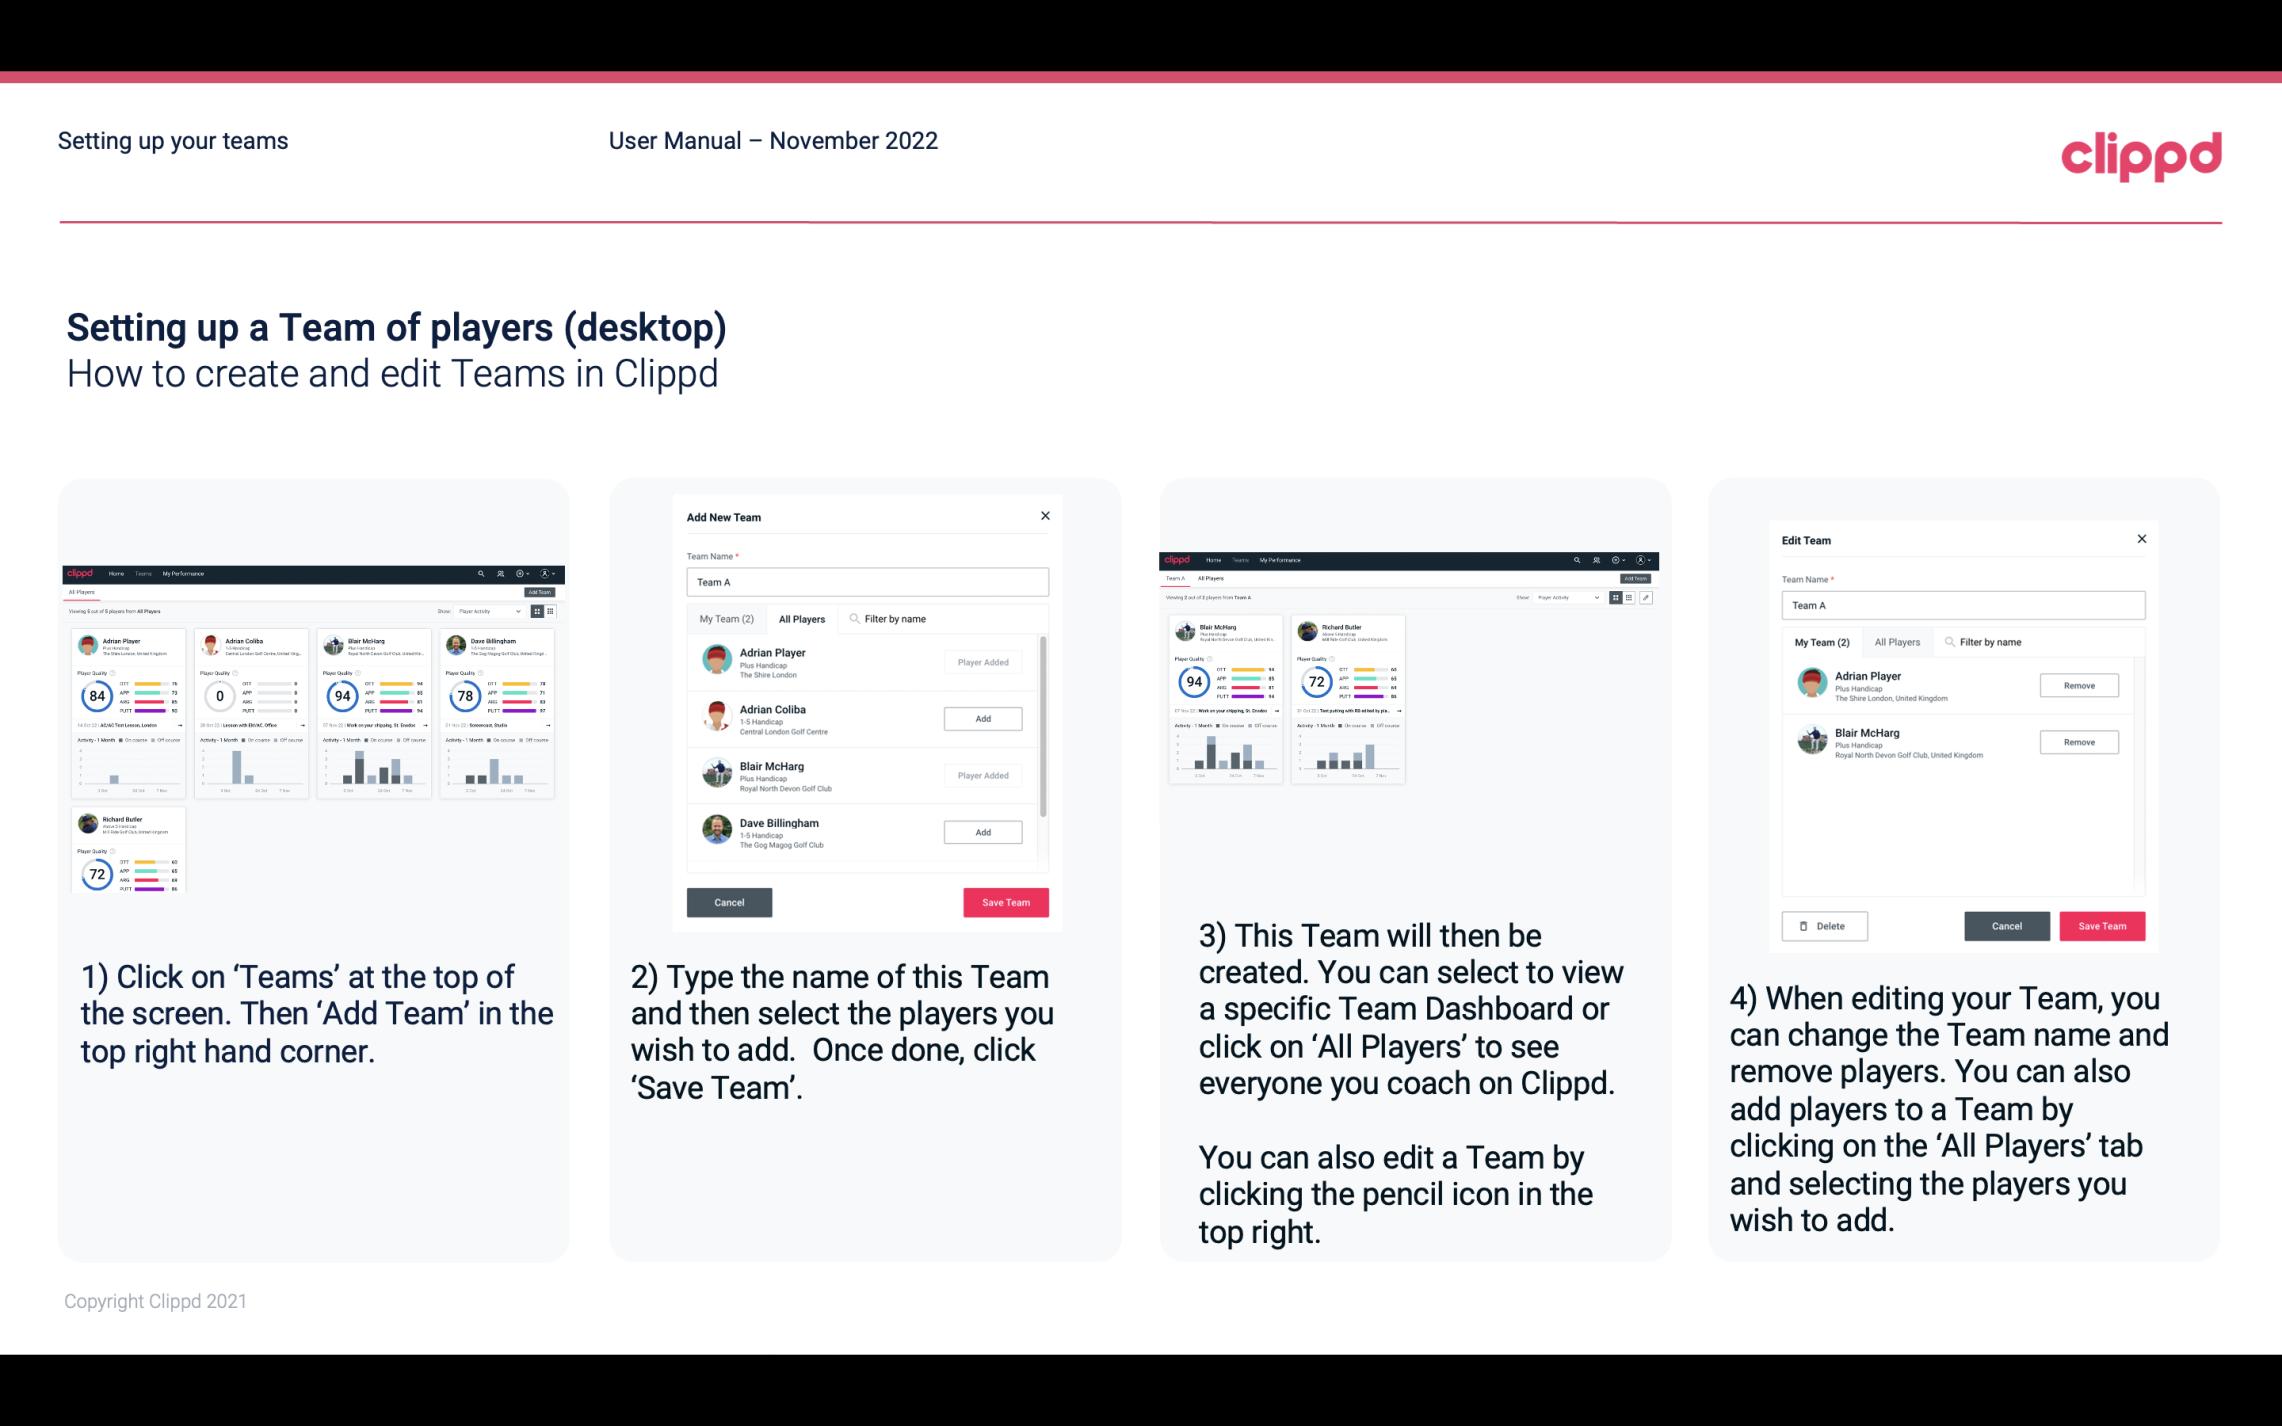Click the pencil edit icon top right dashboard
Viewport: 2282px width, 1426px height.
(x=1648, y=600)
